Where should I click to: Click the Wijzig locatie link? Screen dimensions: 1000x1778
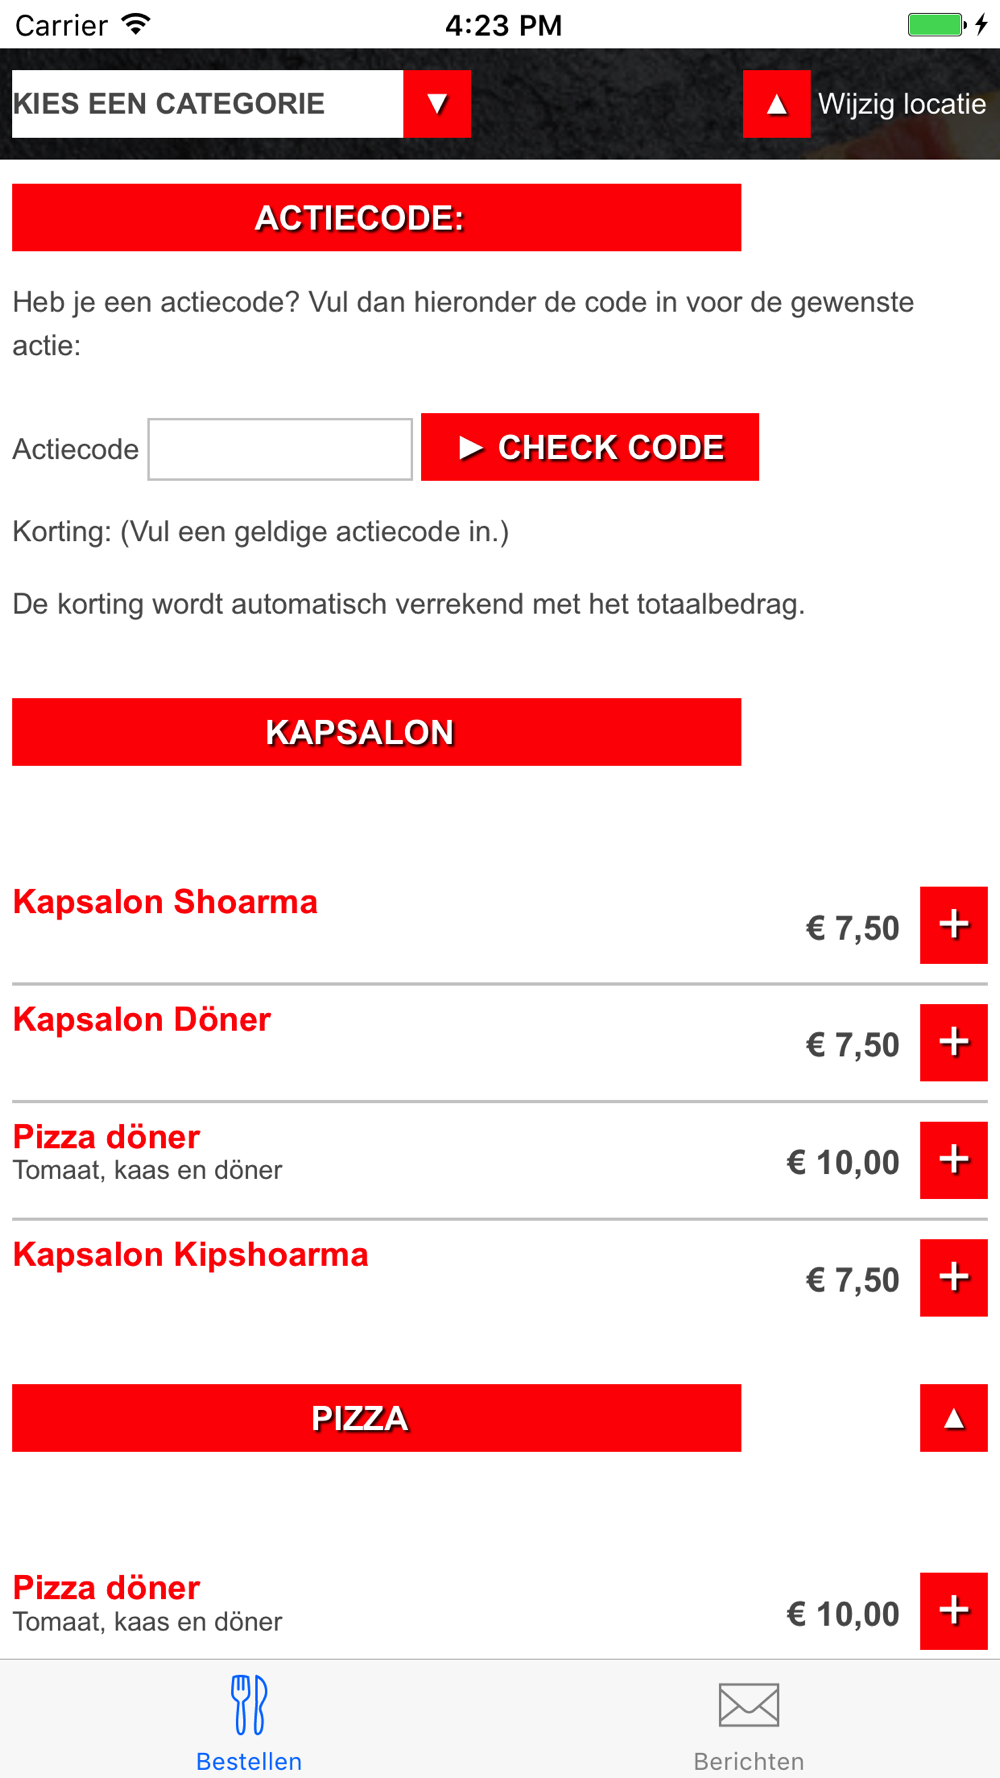coord(902,104)
